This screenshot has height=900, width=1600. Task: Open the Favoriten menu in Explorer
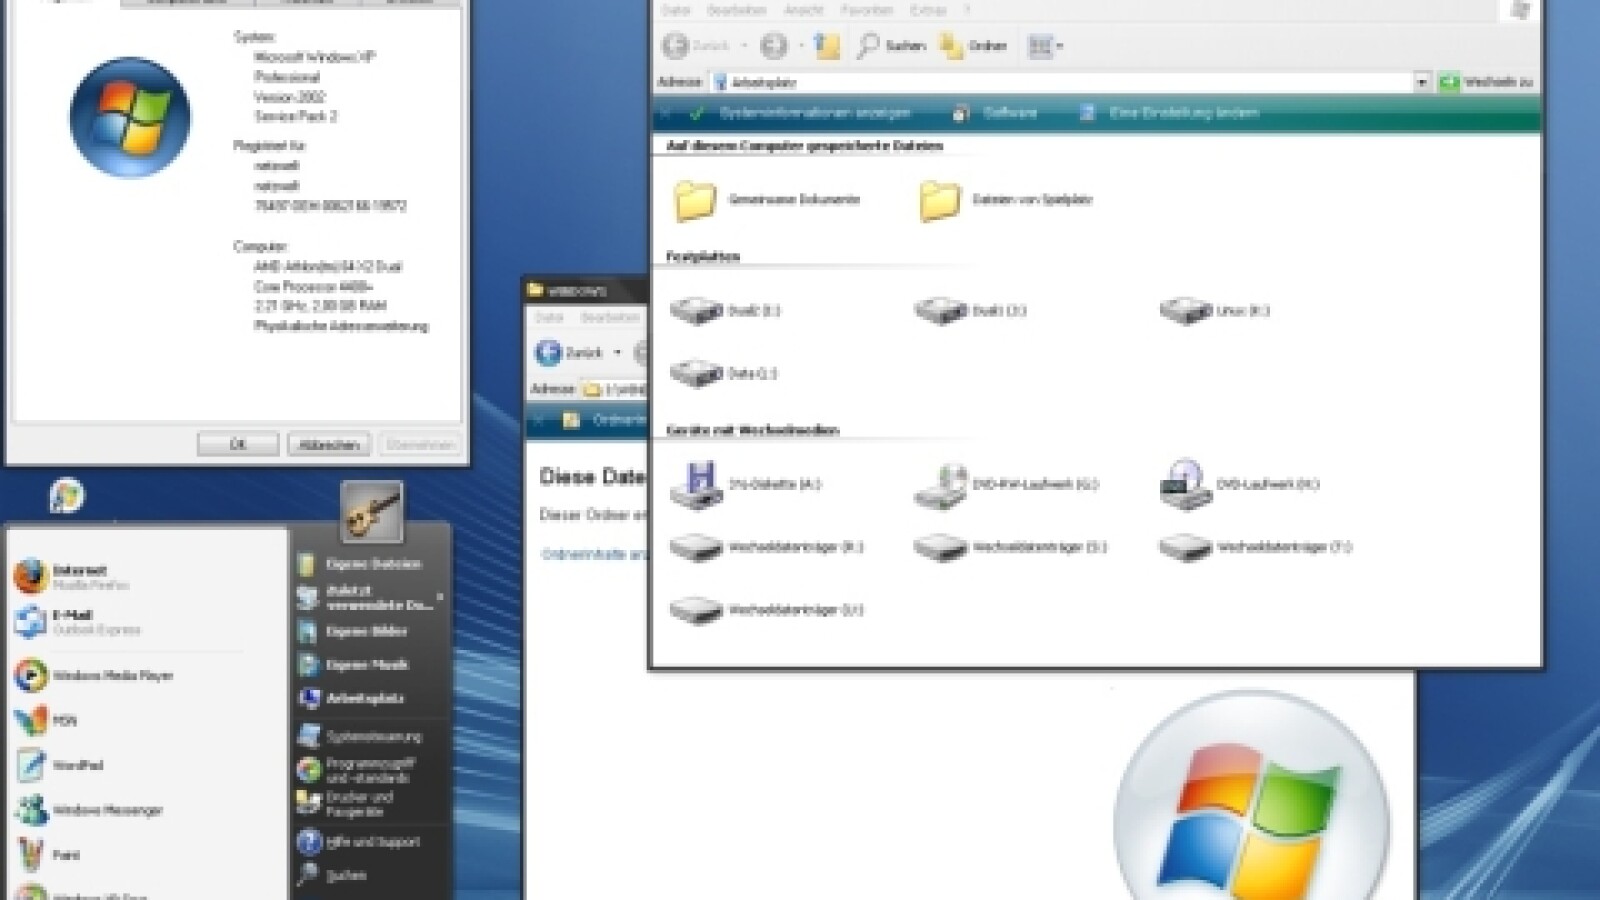point(865,11)
